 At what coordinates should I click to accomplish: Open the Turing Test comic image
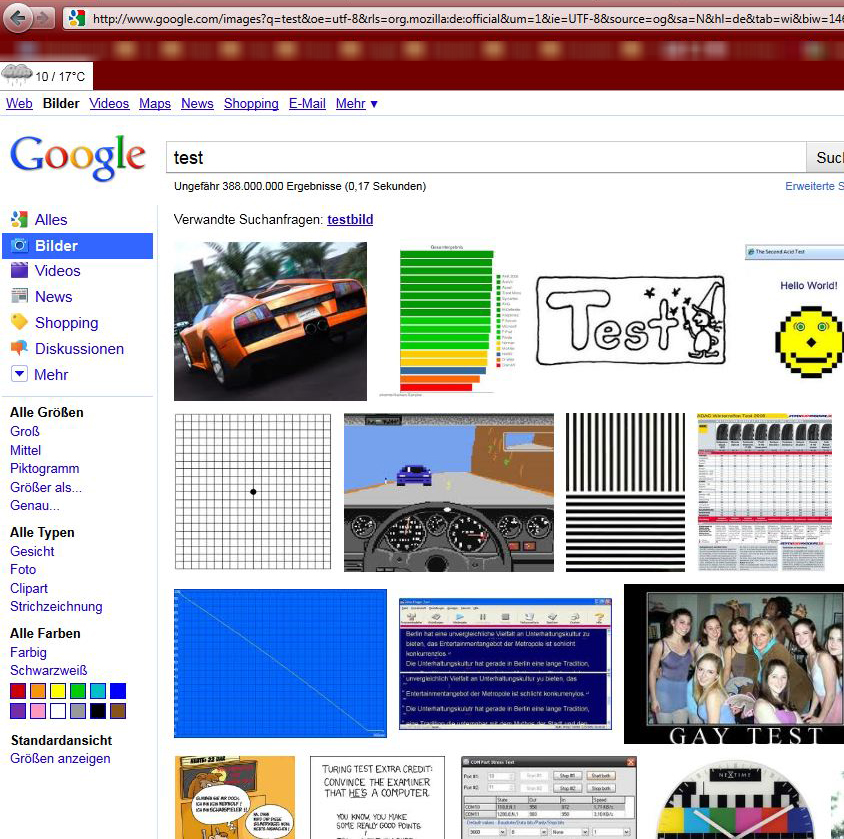pos(377,798)
